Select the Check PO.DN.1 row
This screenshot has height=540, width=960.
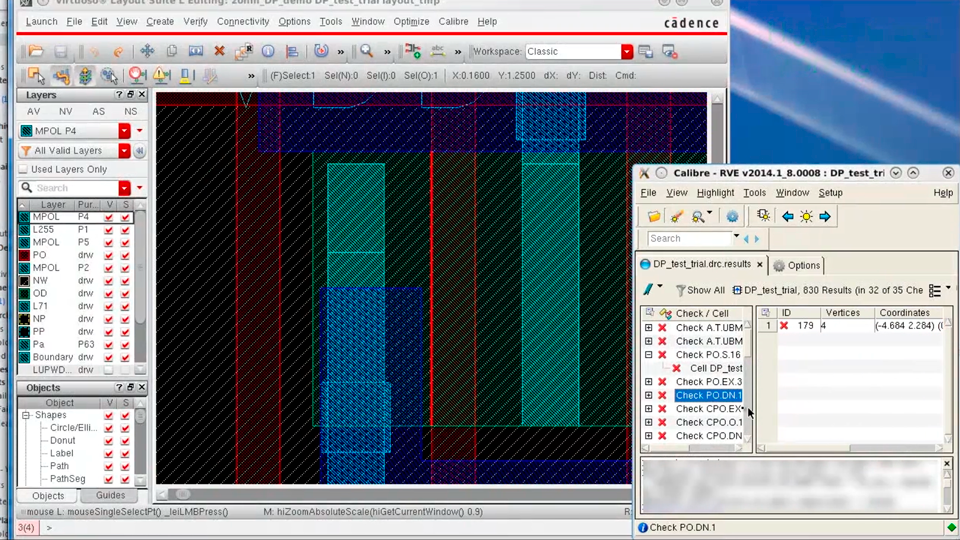coord(708,396)
